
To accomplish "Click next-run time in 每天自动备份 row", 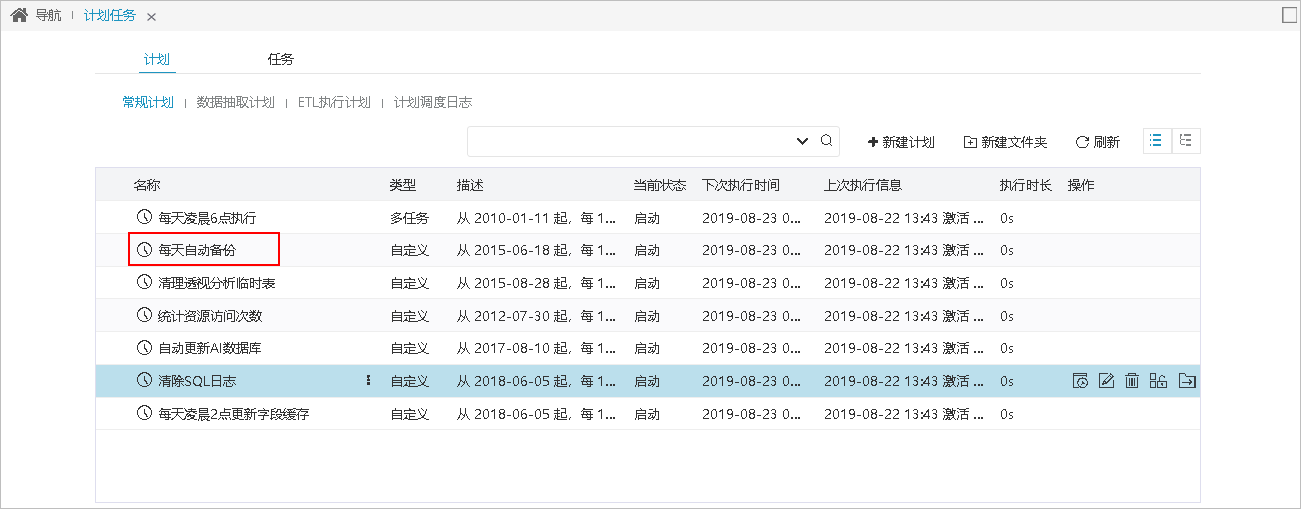I will pyautogui.click(x=752, y=250).
